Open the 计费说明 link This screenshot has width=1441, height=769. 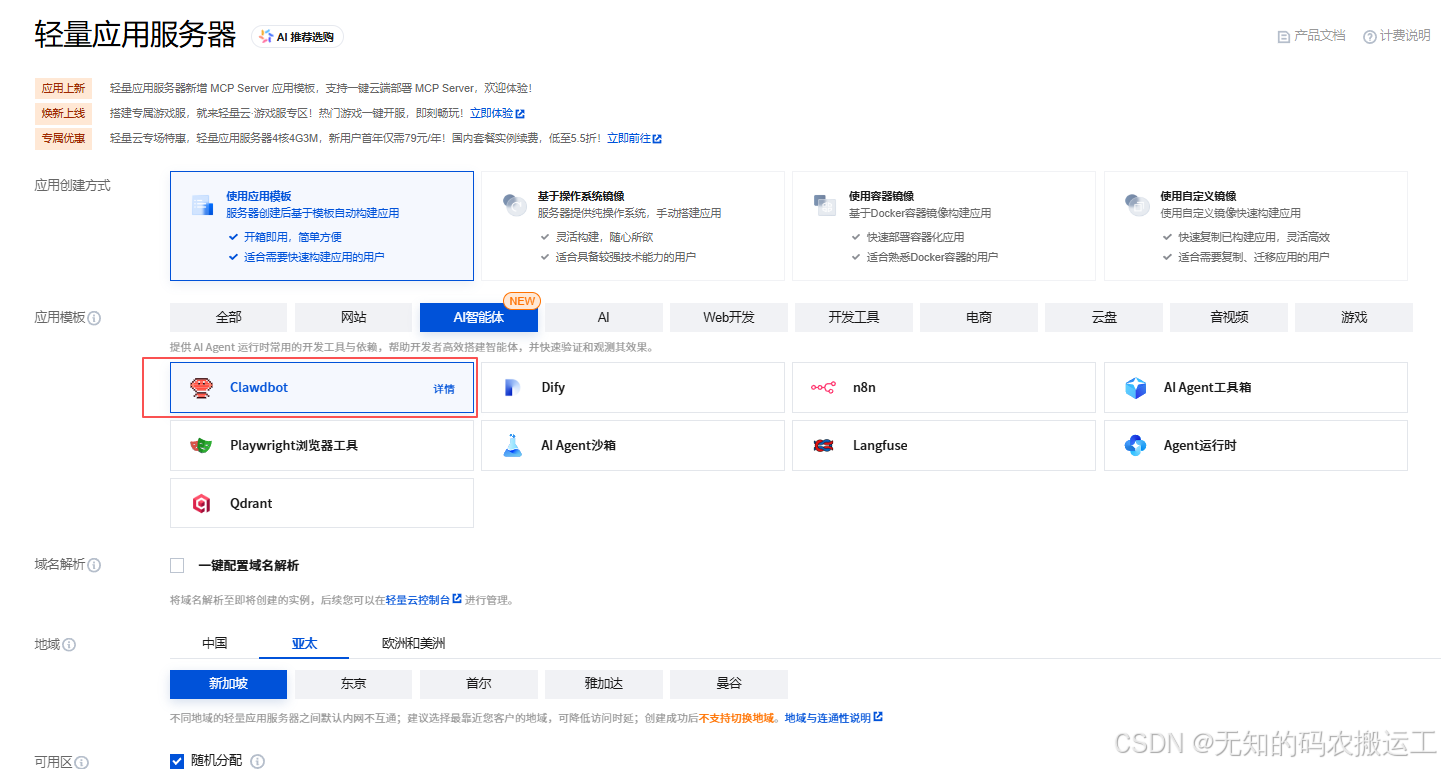point(1396,36)
